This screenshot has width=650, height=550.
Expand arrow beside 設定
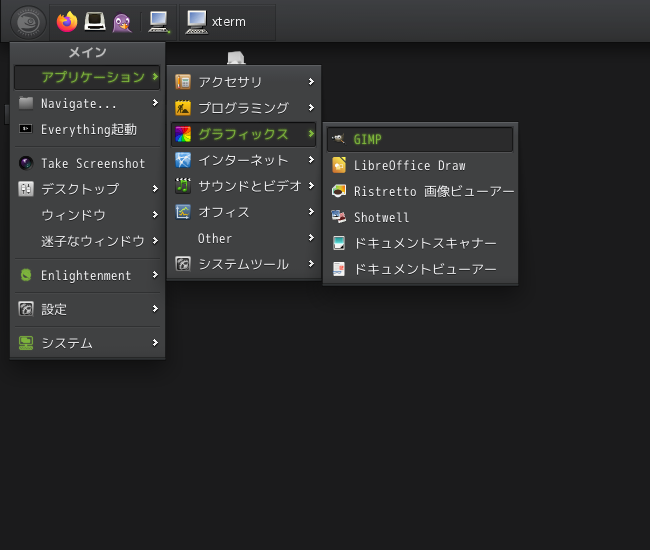(x=155, y=308)
